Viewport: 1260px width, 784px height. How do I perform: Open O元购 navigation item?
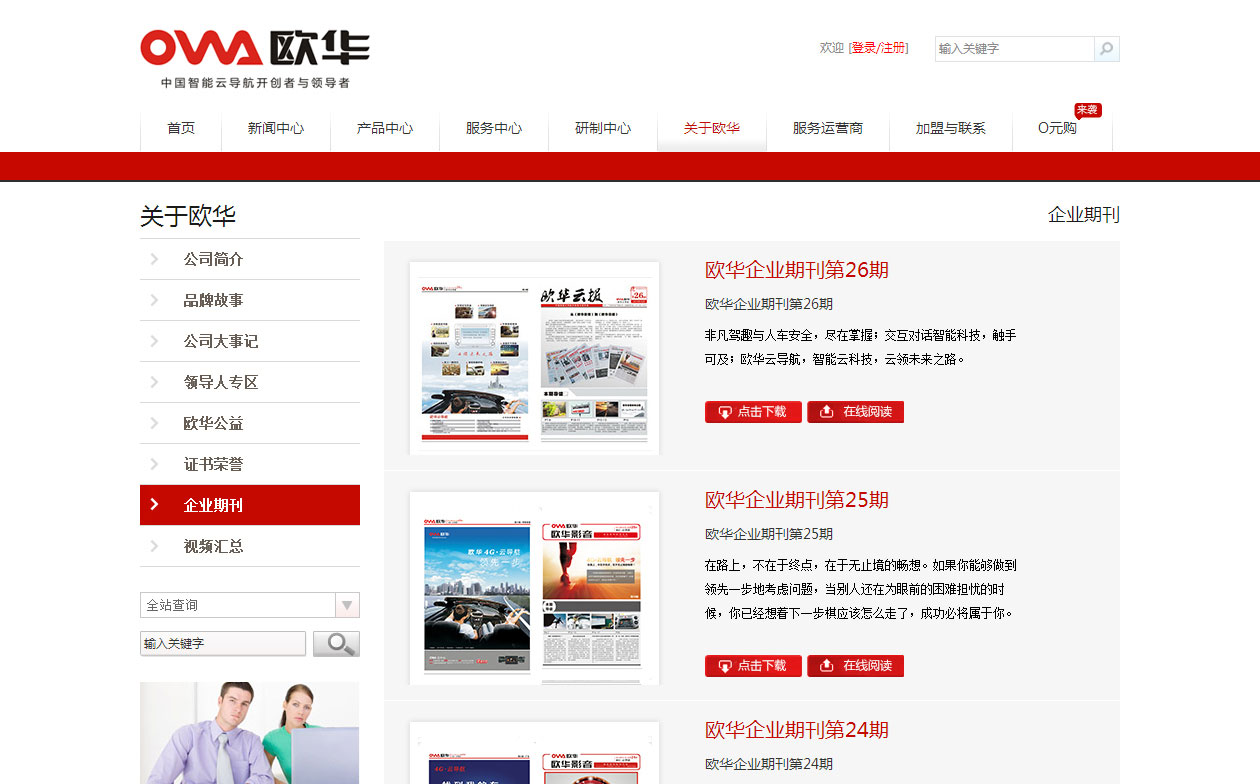pyautogui.click(x=1057, y=128)
